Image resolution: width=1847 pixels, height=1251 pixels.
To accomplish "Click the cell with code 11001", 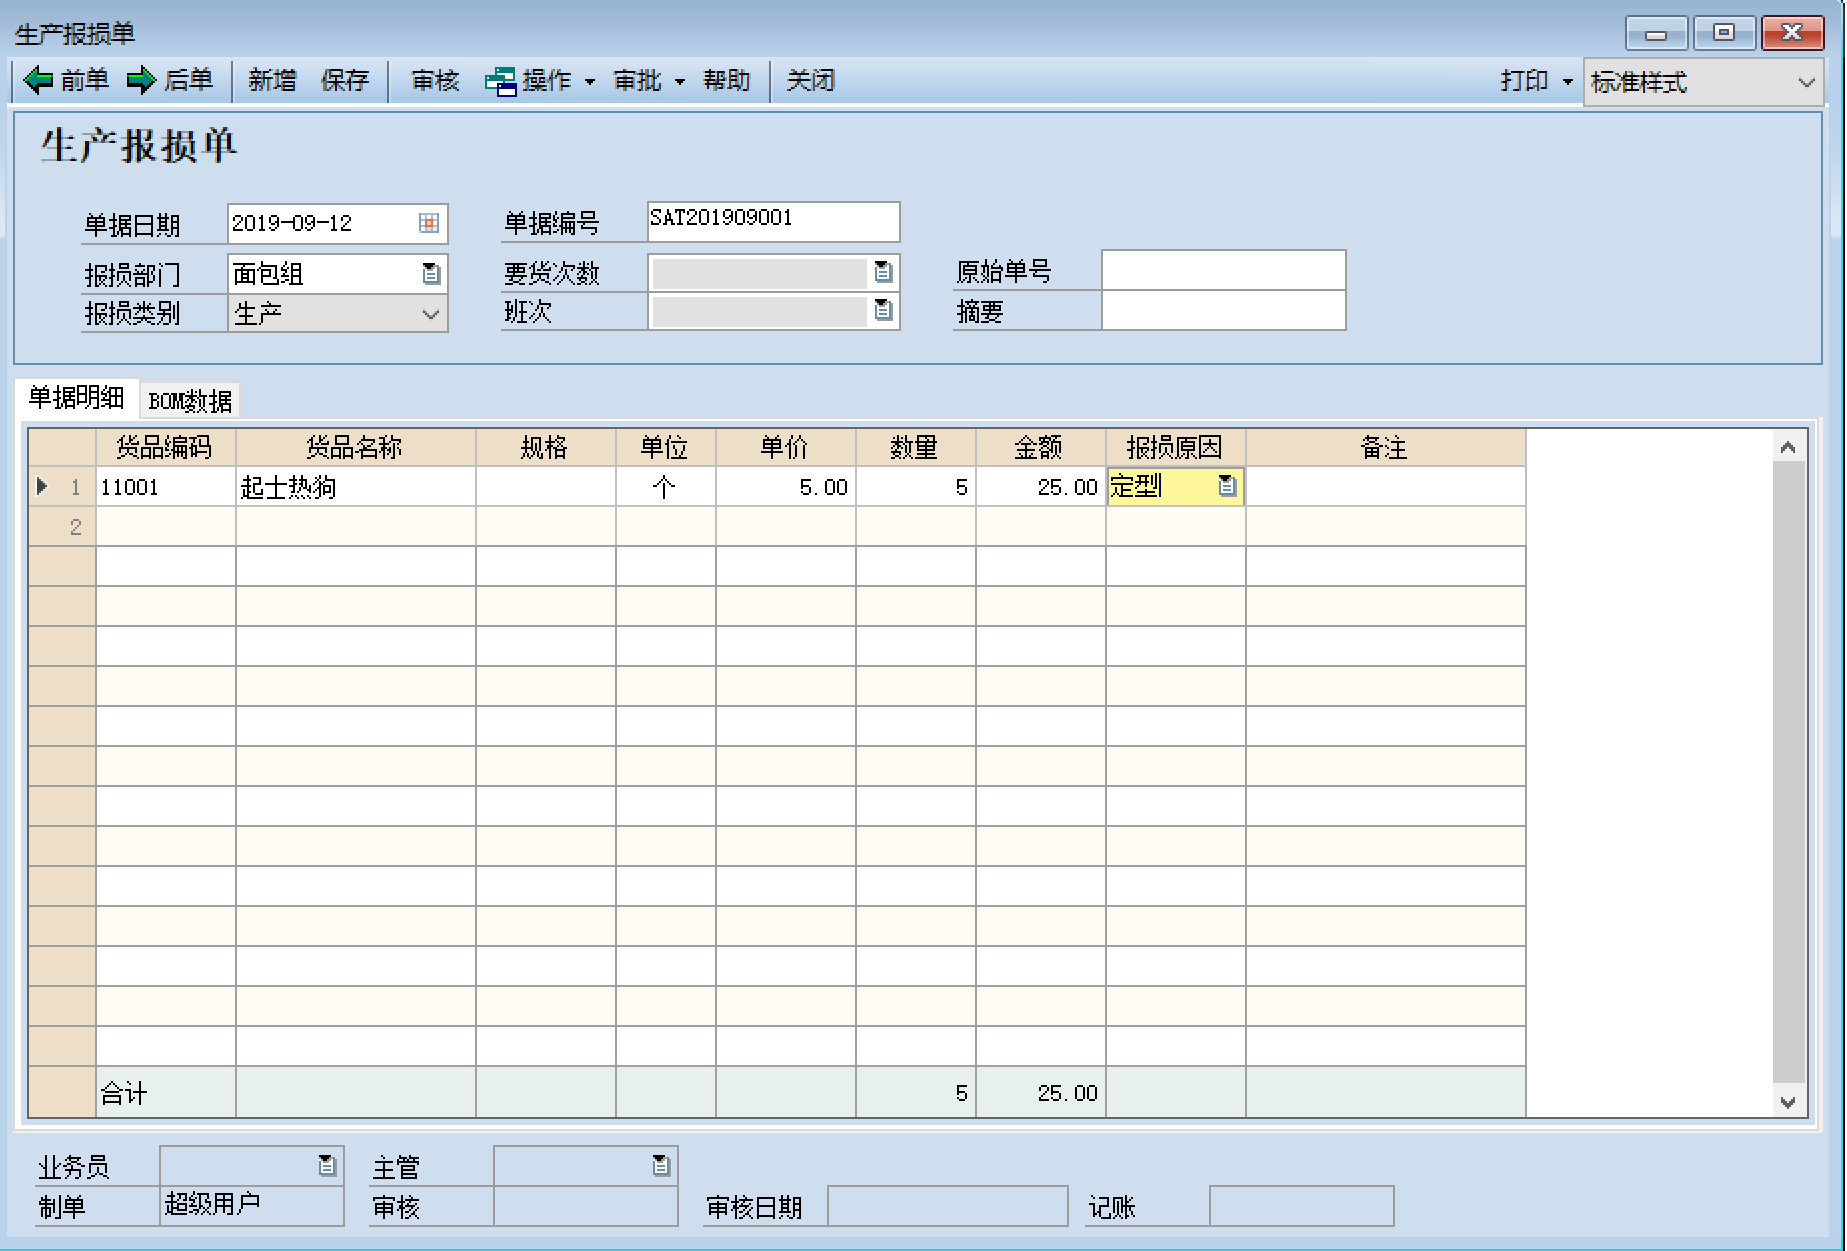I will (x=165, y=486).
